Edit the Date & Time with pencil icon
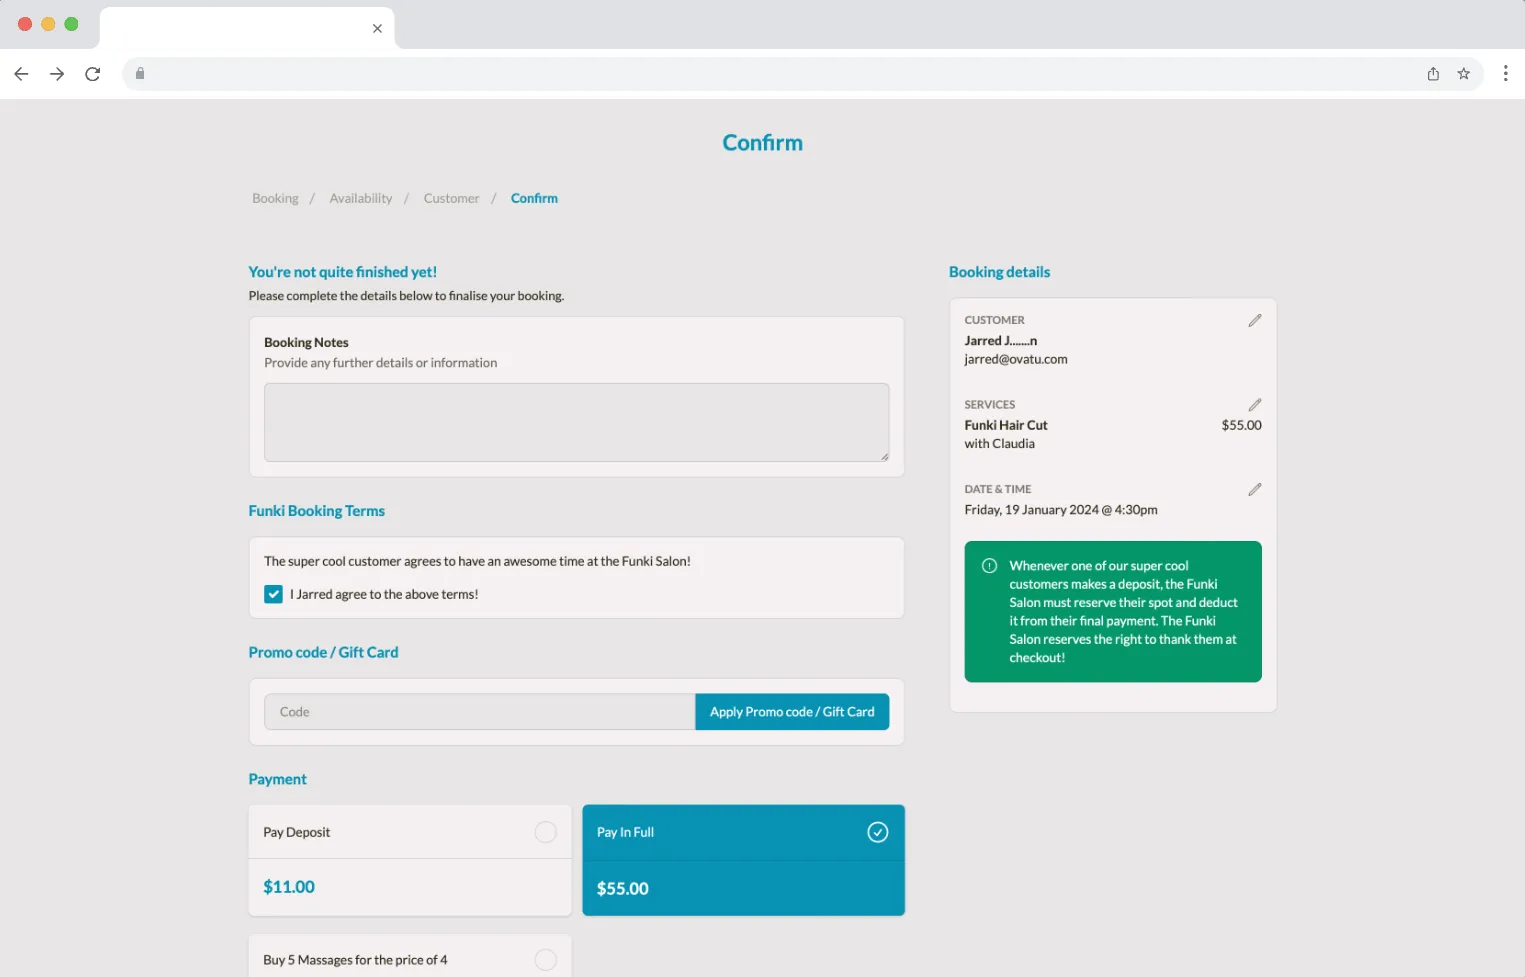Image resolution: width=1525 pixels, height=977 pixels. pyautogui.click(x=1255, y=489)
